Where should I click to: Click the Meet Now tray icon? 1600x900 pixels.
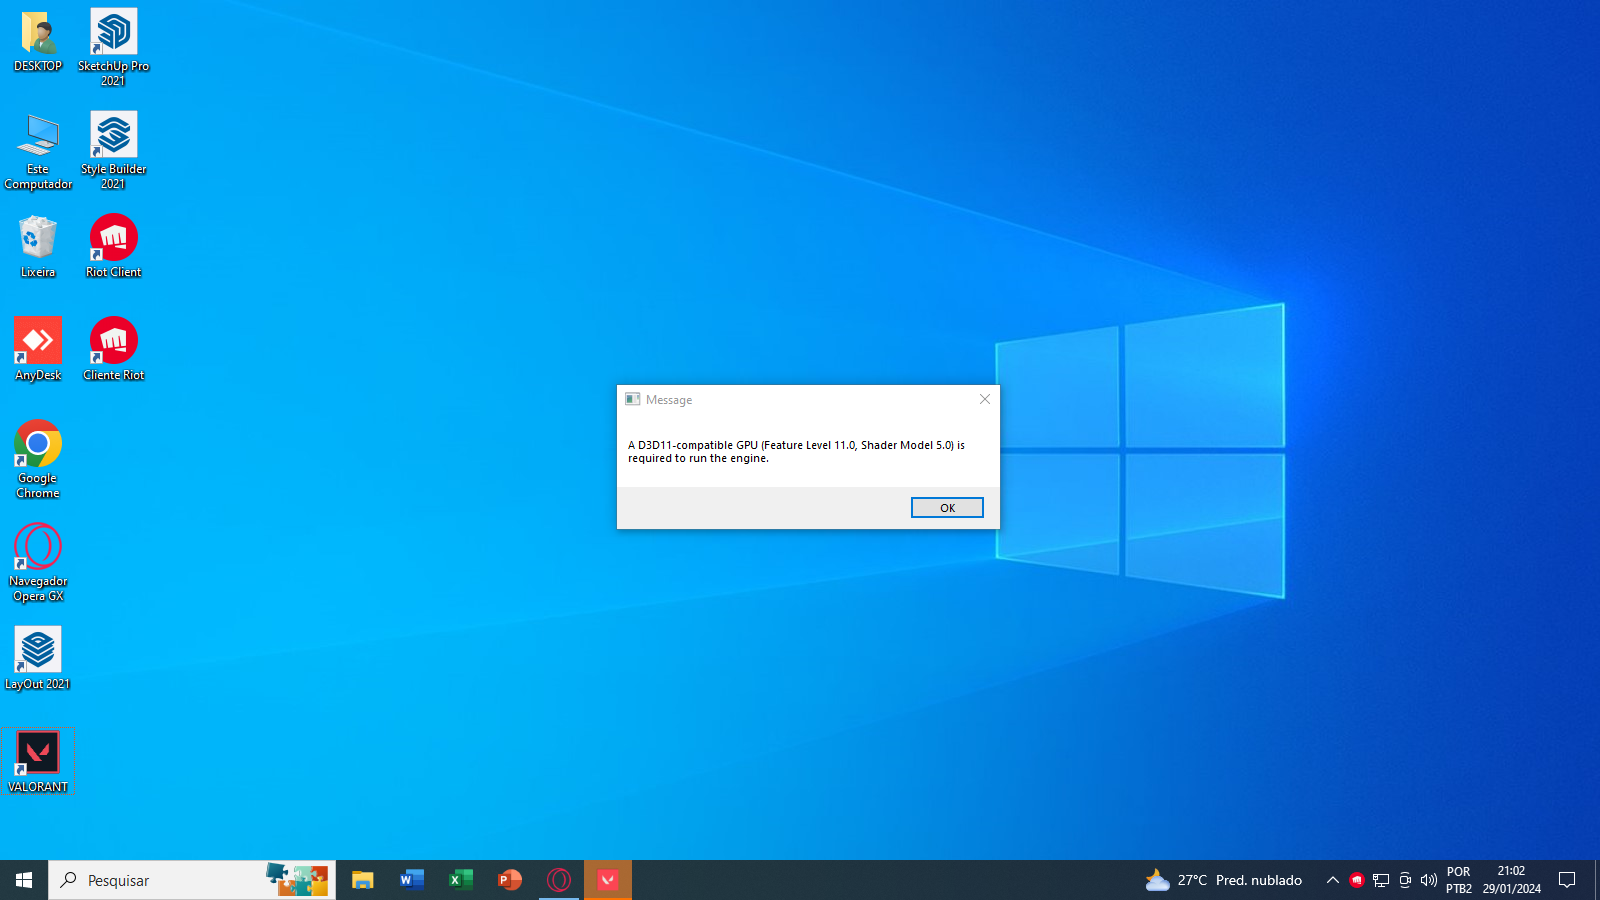tap(1405, 880)
